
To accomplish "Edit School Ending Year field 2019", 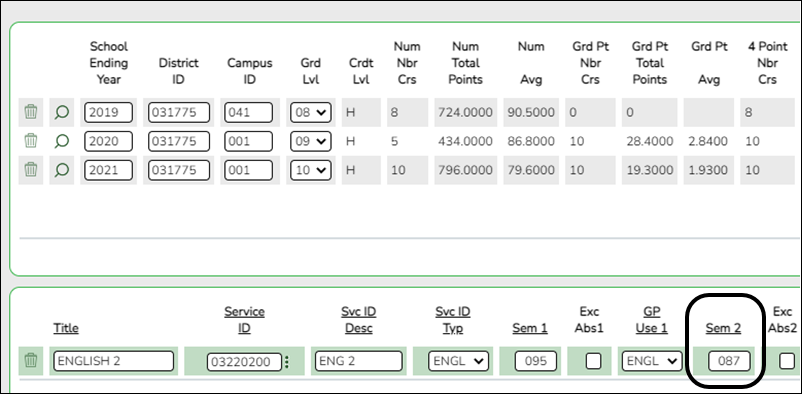I will tap(108, 112).
